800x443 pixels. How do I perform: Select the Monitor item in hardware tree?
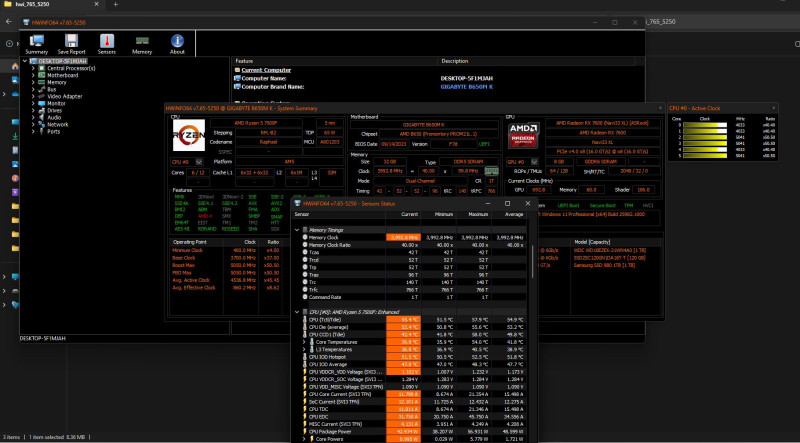pyautogui.click(x=57, y=103)
